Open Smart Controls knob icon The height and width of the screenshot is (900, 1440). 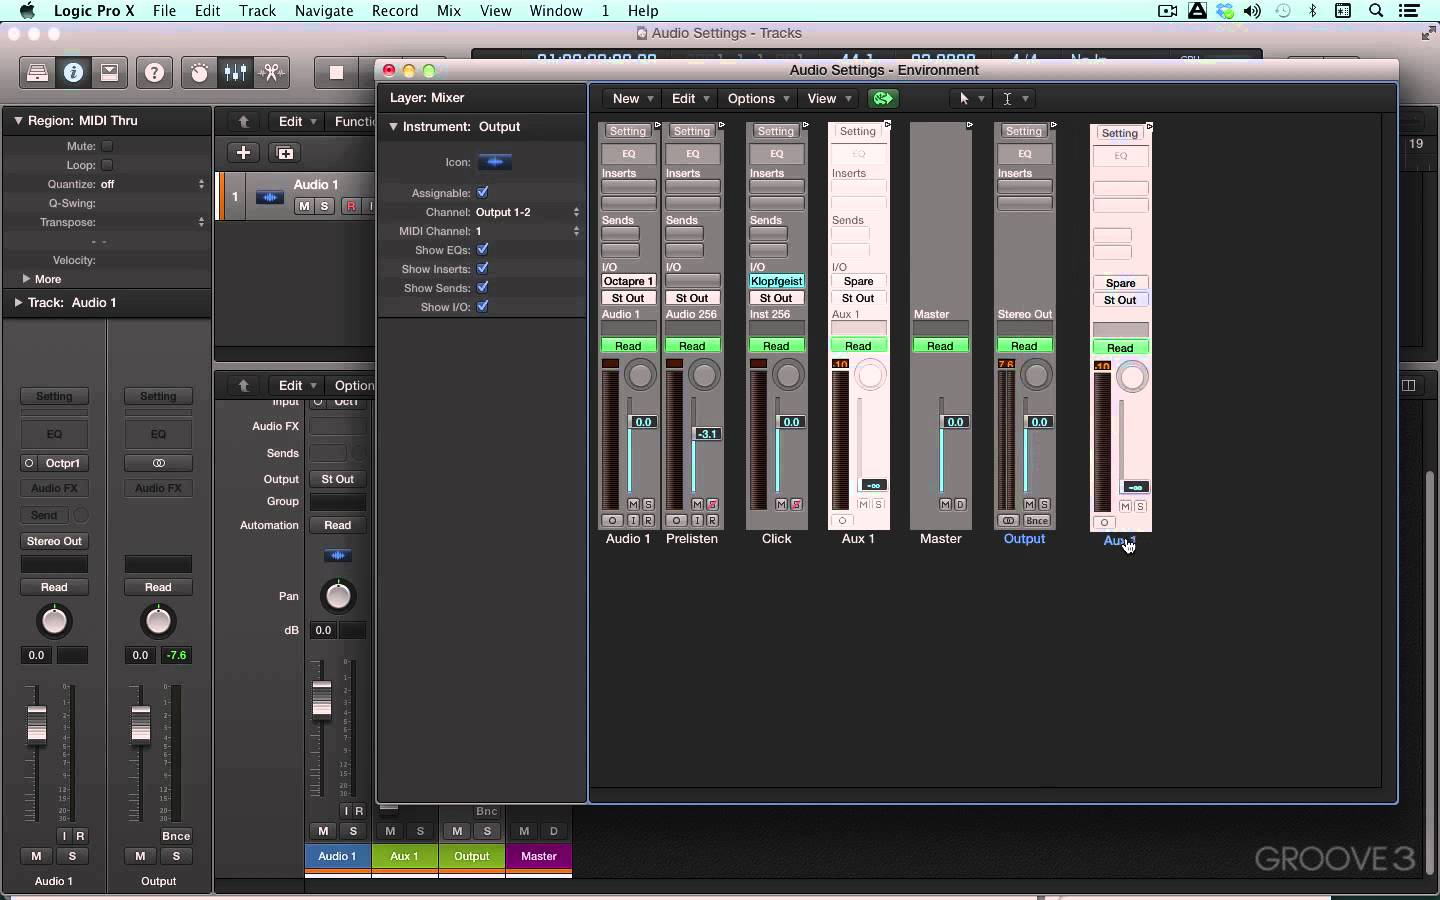click(199, 73)
